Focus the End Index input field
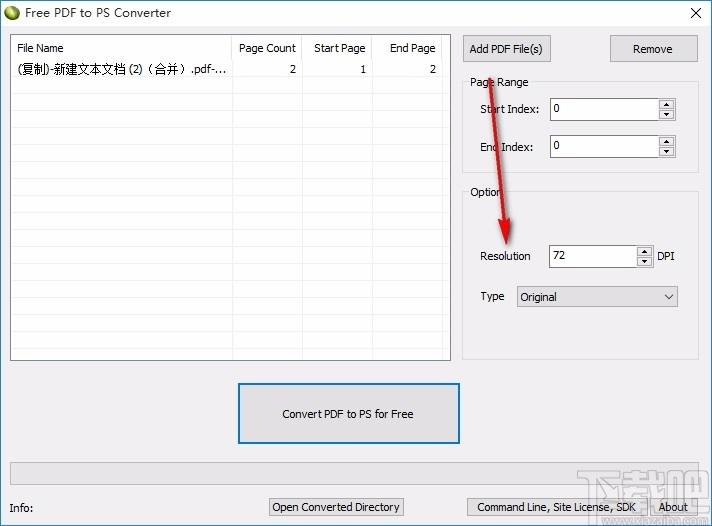 [604, 147]
